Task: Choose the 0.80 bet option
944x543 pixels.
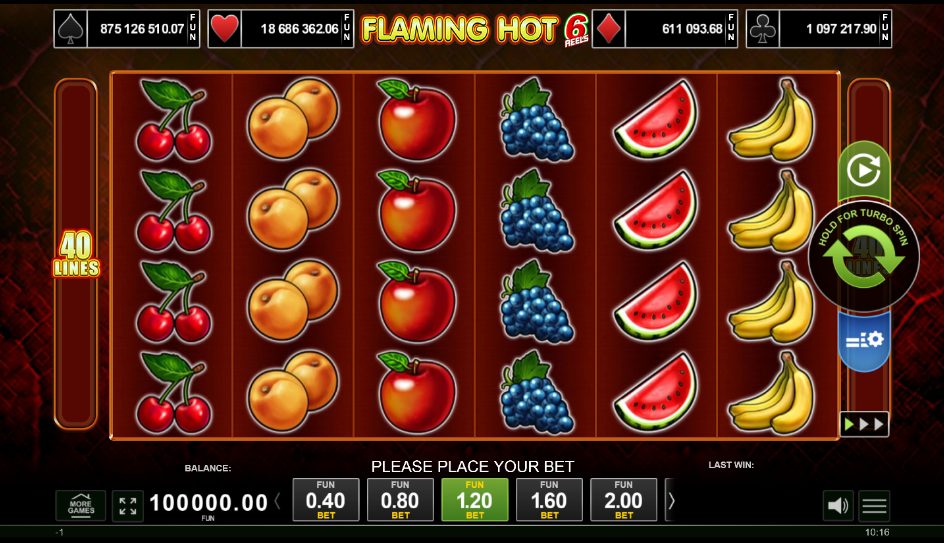Action: tap(400, 500)
